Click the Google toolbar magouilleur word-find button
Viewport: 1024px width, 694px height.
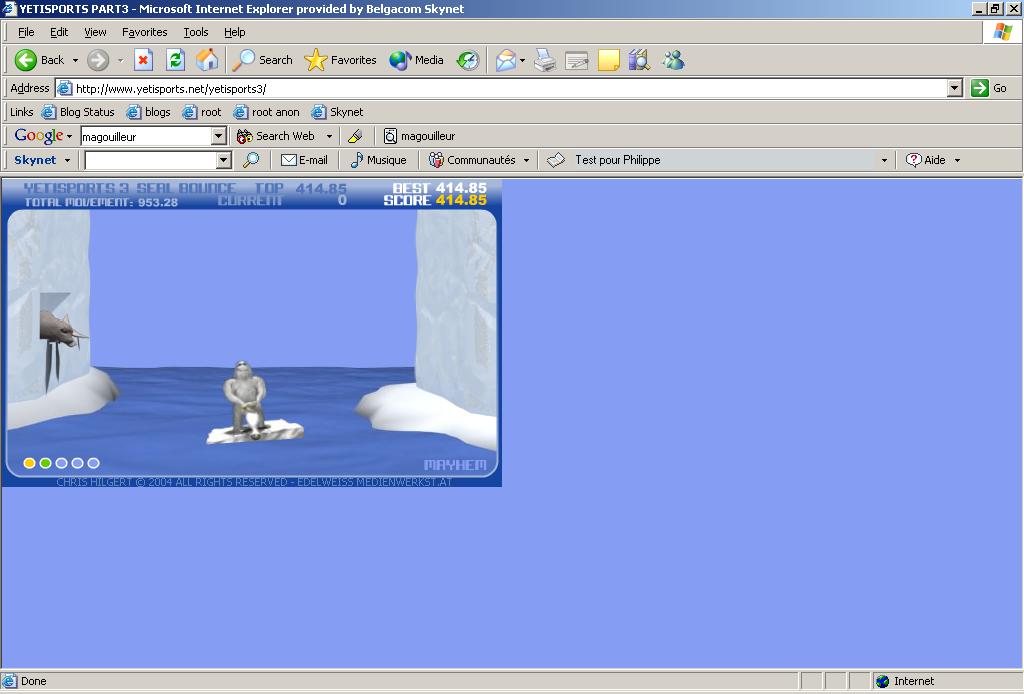click(419, 136)
